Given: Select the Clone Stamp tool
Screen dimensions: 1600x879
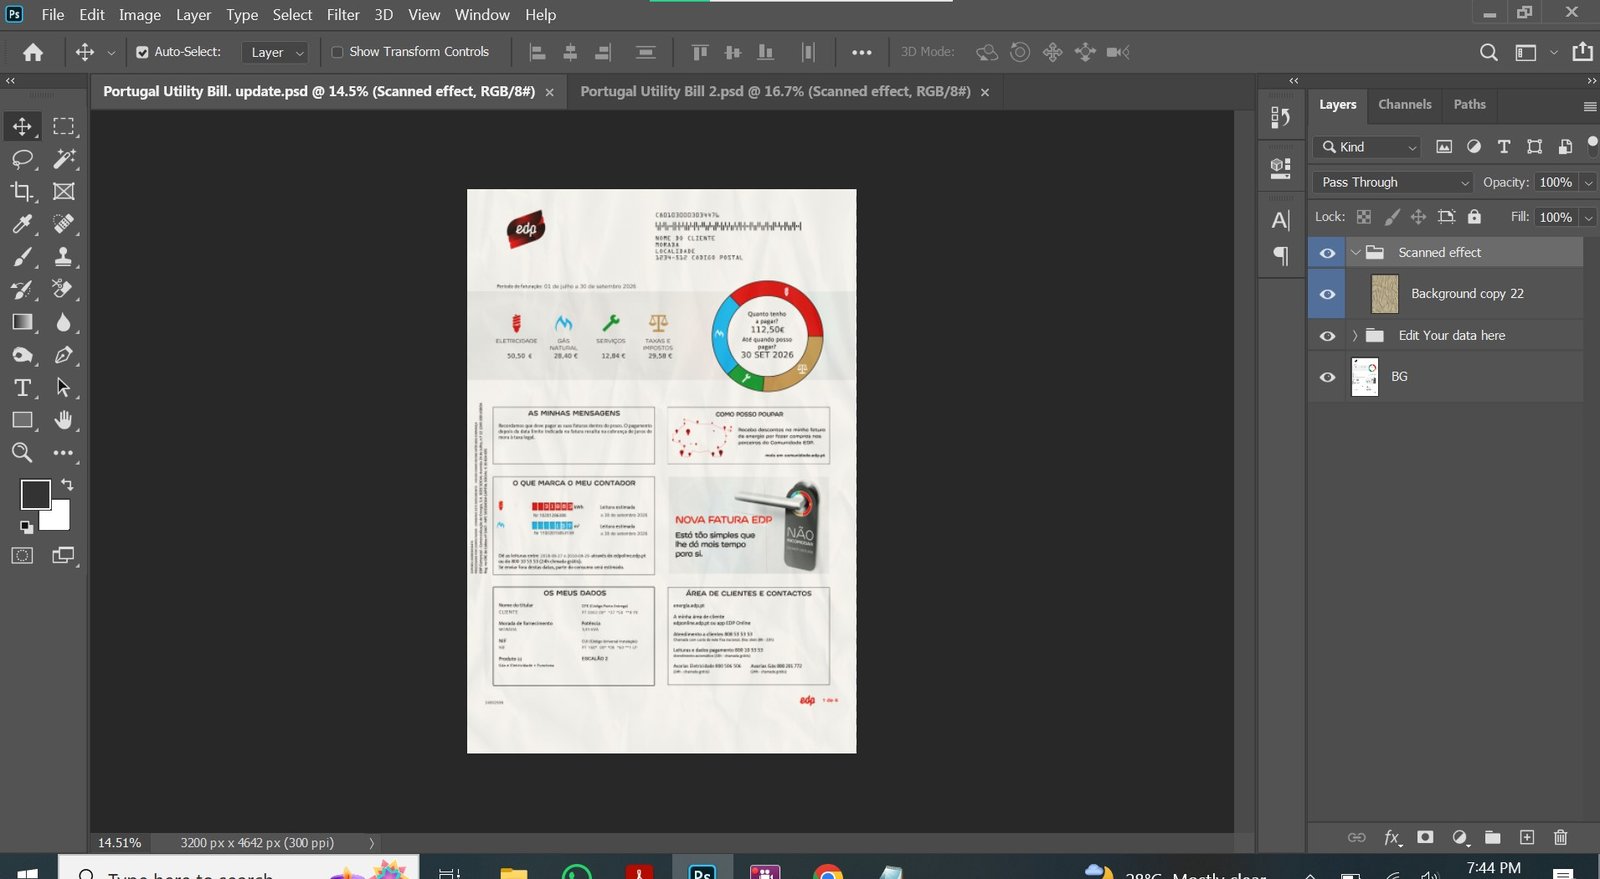Looking at the screenshot, I should click(x=63, y=257).
